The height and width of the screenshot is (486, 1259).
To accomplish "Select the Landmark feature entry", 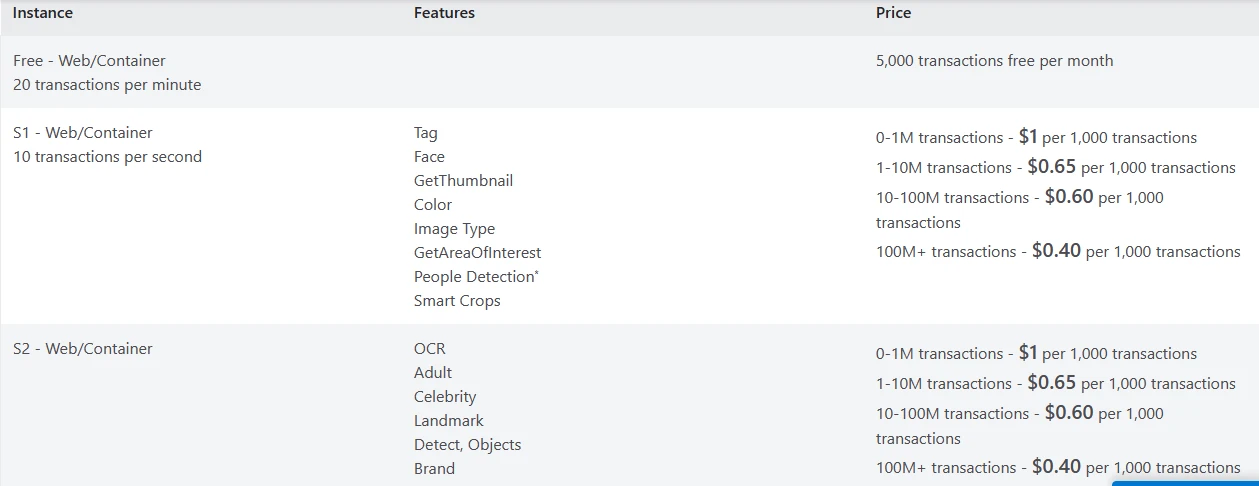I will pyautogui.click(x=449, y=421).
